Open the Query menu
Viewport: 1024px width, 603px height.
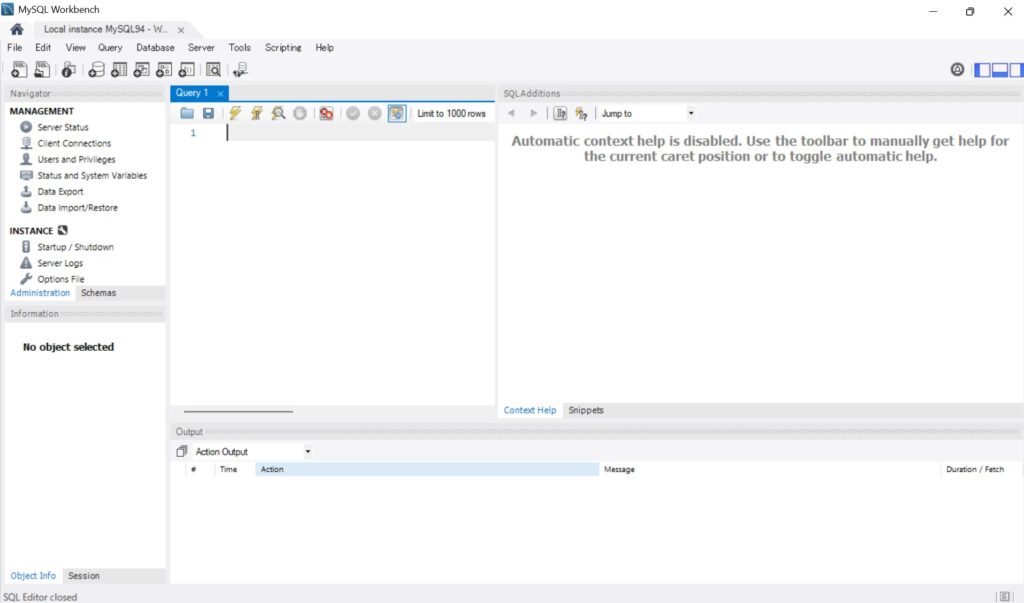[110, 48]
